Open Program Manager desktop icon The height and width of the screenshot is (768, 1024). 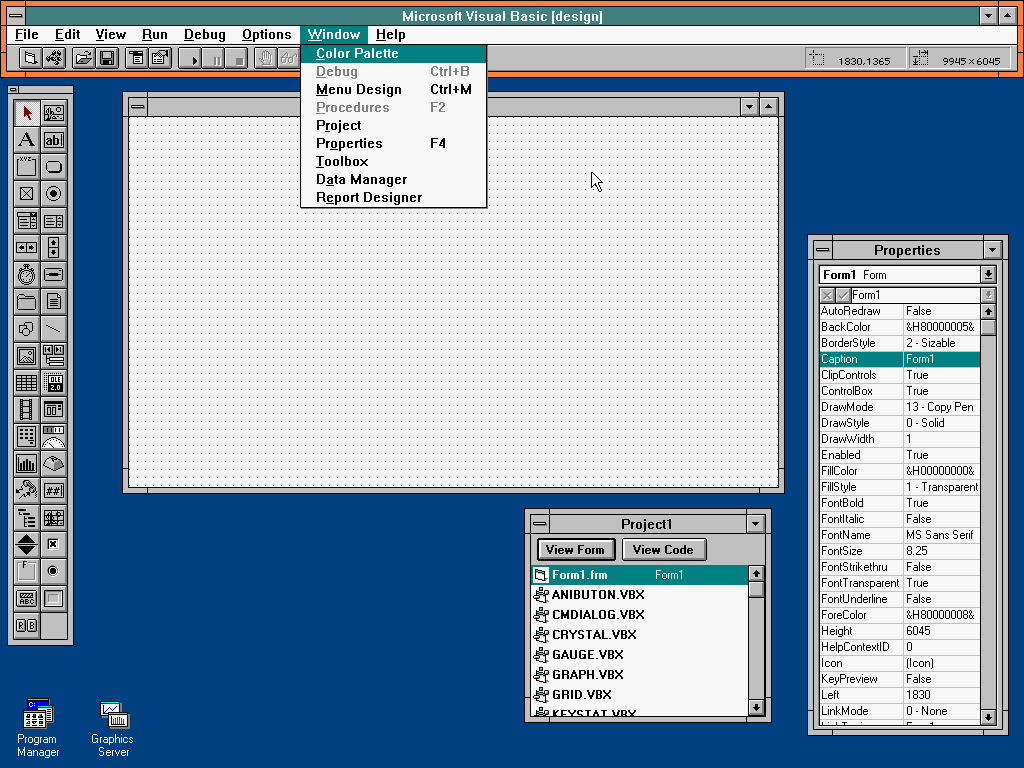point(38,728)
